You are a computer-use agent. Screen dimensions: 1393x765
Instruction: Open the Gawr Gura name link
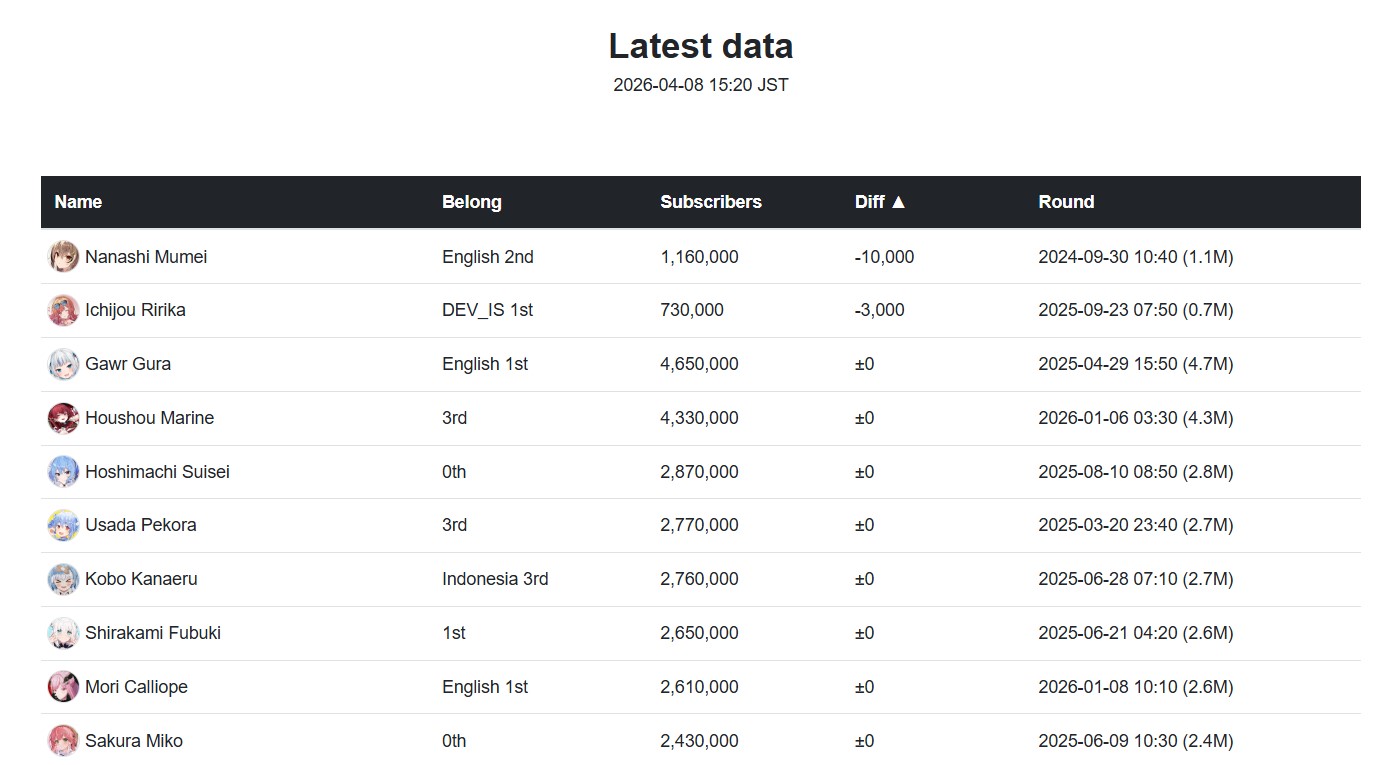click(x=128, y=364)
